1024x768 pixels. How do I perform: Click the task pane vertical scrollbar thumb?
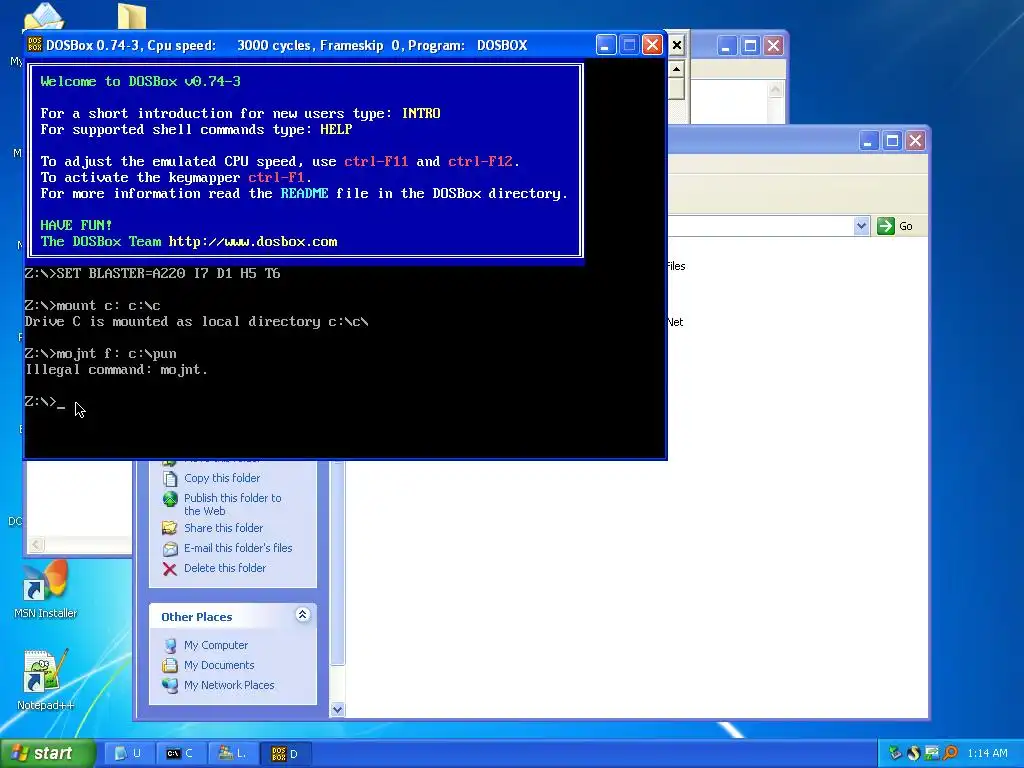coord(337,565)
